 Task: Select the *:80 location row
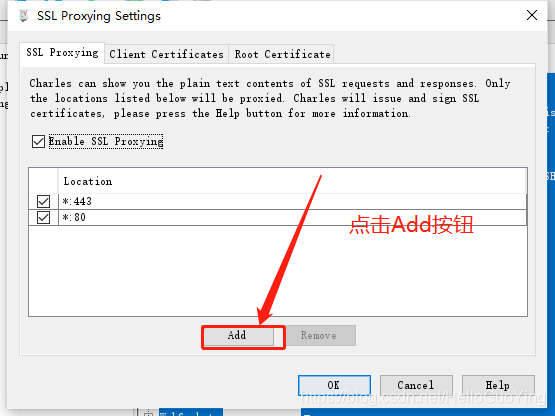point(278,217)
